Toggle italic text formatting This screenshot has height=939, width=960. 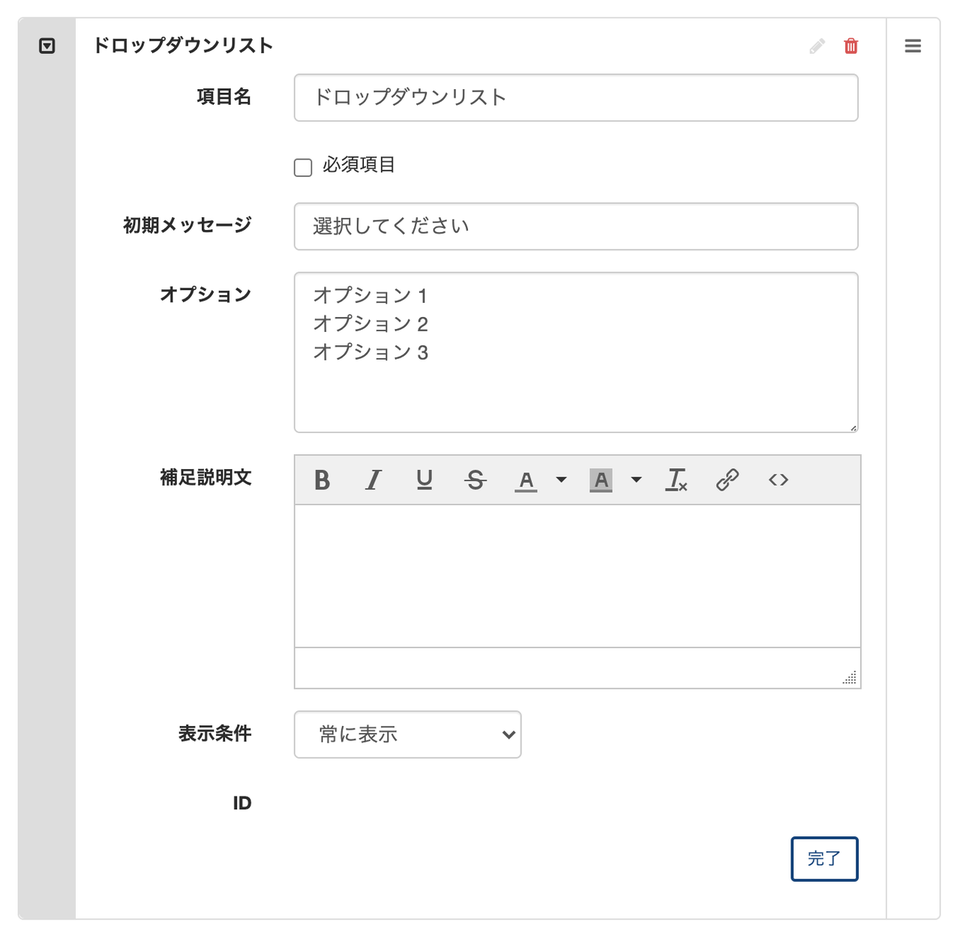point(373,480)
